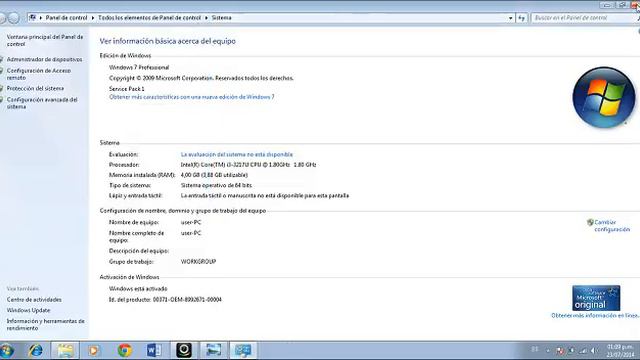Open Google Chrome from the taskbar

(x=124, y=350)
